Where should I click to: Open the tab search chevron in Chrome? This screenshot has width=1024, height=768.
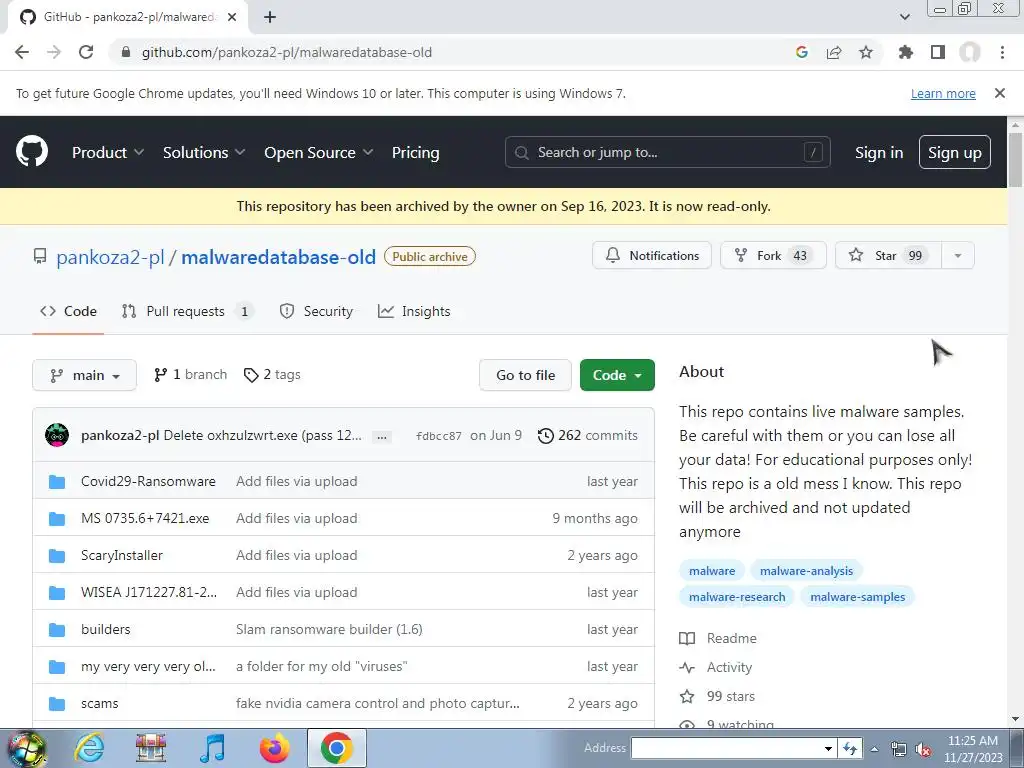point(904,17)
